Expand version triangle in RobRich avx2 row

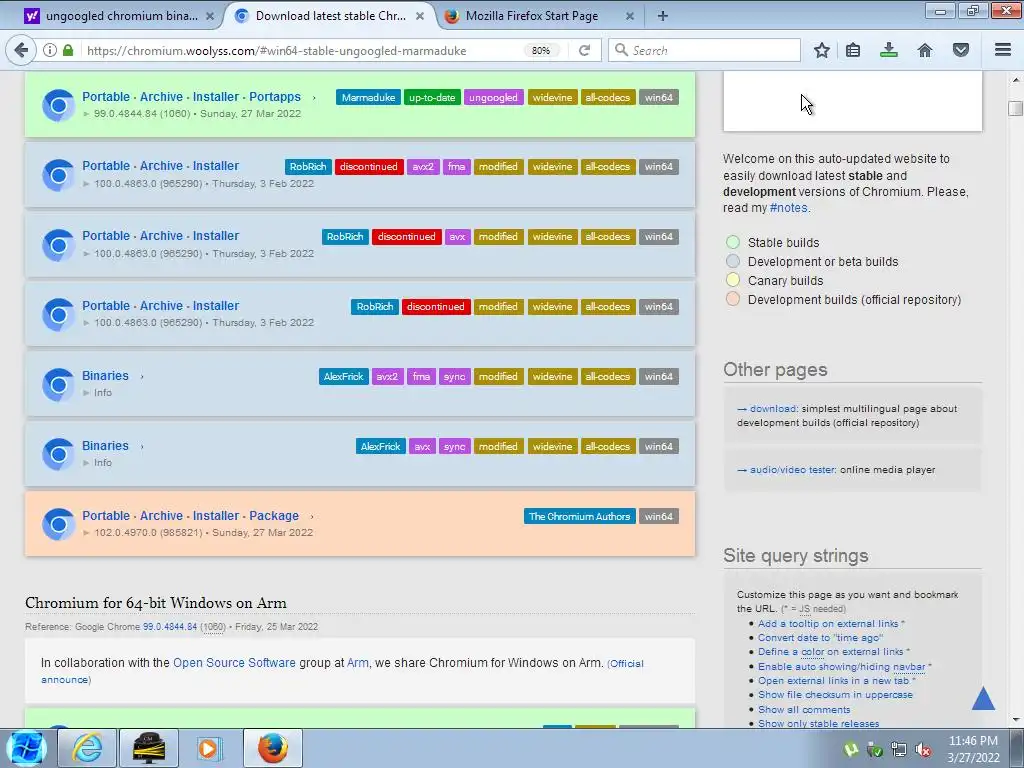(x=86, y=184)
